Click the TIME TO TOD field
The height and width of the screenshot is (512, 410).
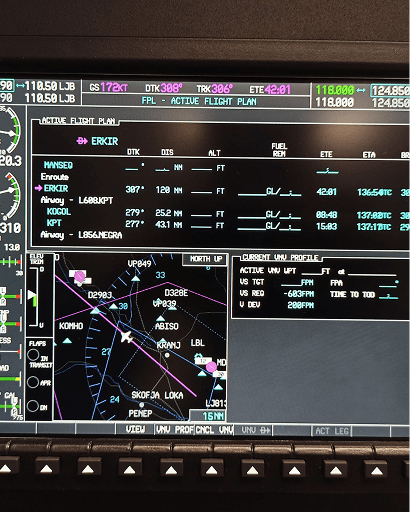(388, 295)
